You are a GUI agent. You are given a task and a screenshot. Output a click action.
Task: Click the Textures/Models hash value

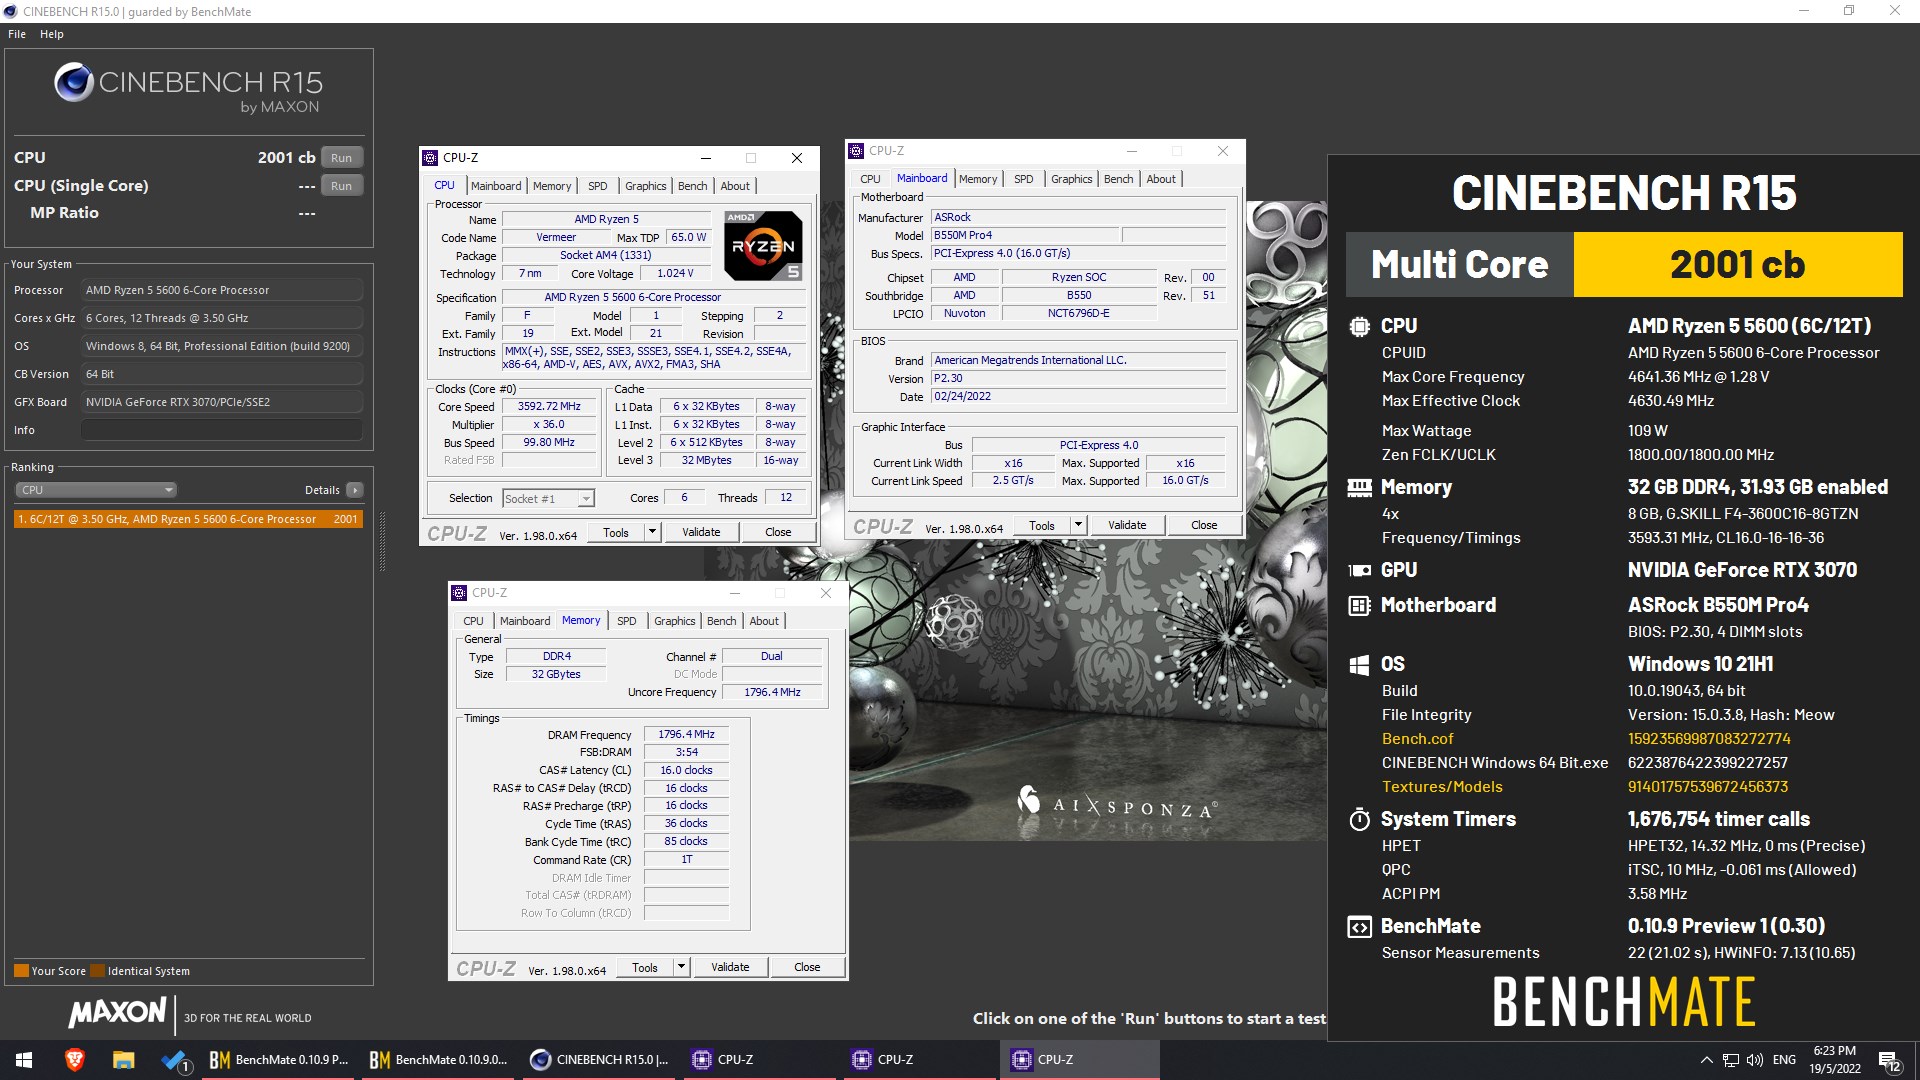[1708, 787]
